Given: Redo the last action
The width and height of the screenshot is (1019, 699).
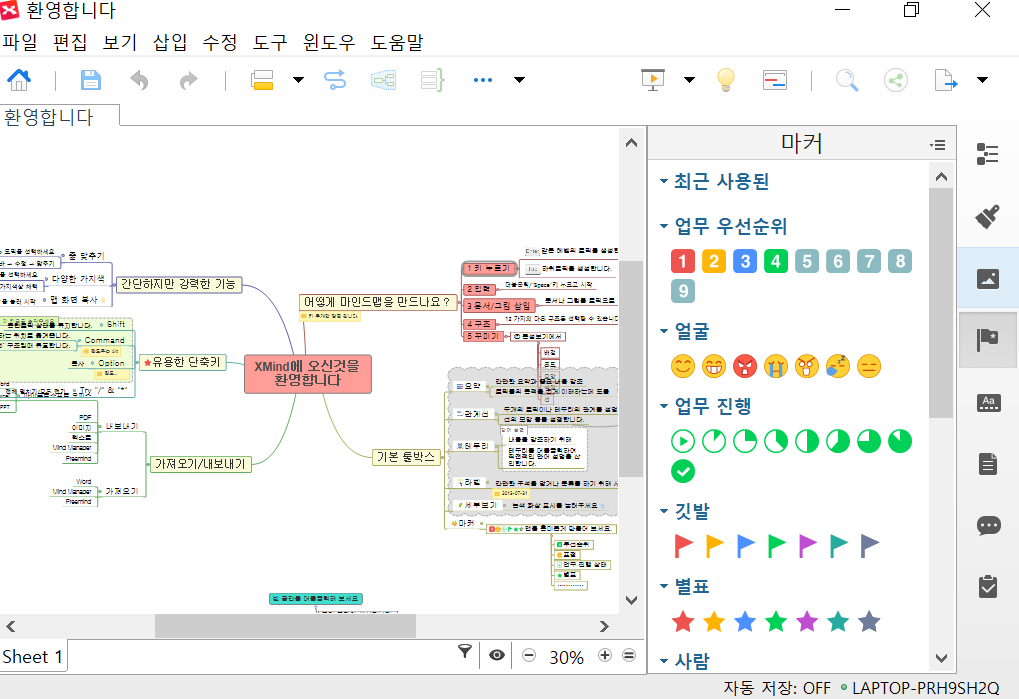Looking at the screenshot, I should pyautogui.click(x=188, y=80).
